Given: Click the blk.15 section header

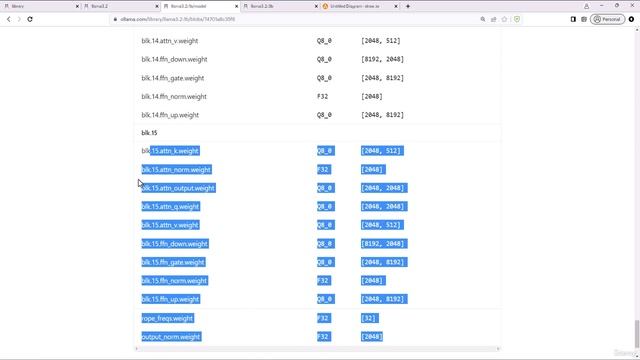Looking at the screenshot, I should [149, 133].
